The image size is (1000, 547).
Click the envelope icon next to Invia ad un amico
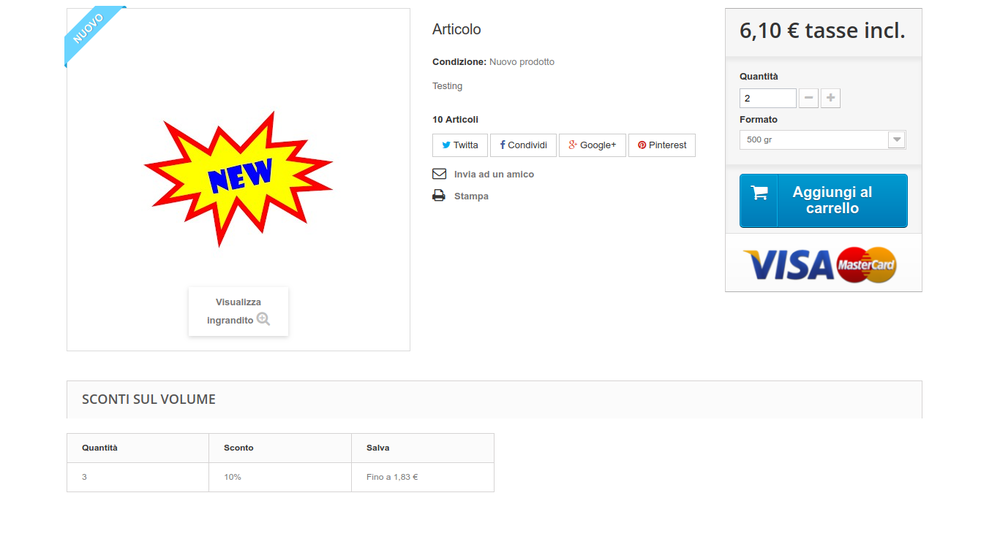pyautogui.click(x=439, y=173)
